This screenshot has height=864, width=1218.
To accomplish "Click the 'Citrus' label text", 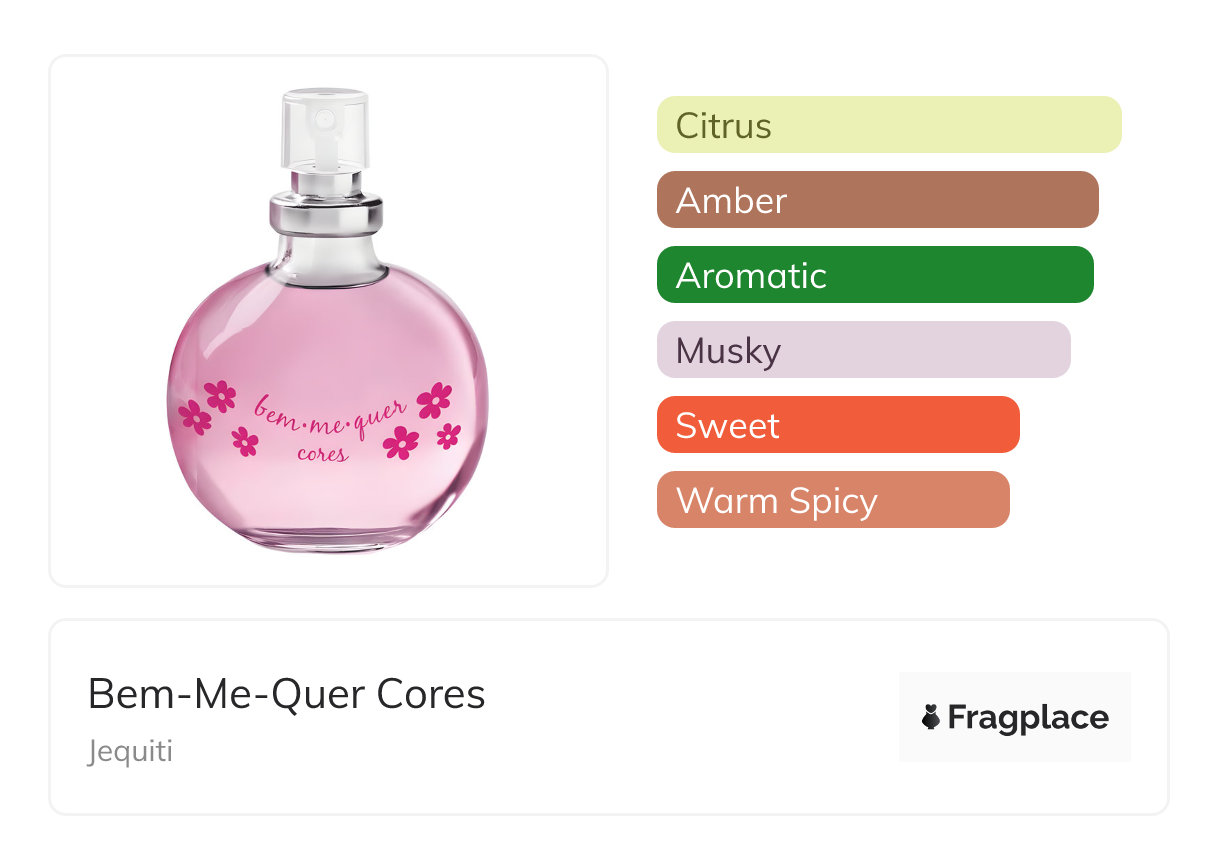I will point(724,126).
